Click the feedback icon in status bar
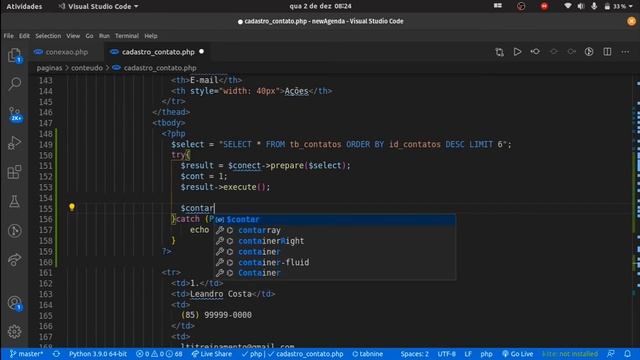Viewport: 640px width, 360px height. pyautogui.click(x=611, y=354)
